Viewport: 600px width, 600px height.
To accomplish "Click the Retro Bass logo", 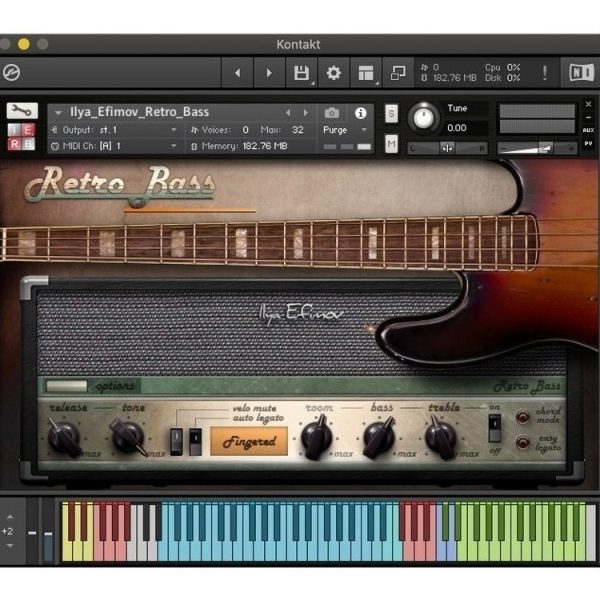I will pos(119,185).
